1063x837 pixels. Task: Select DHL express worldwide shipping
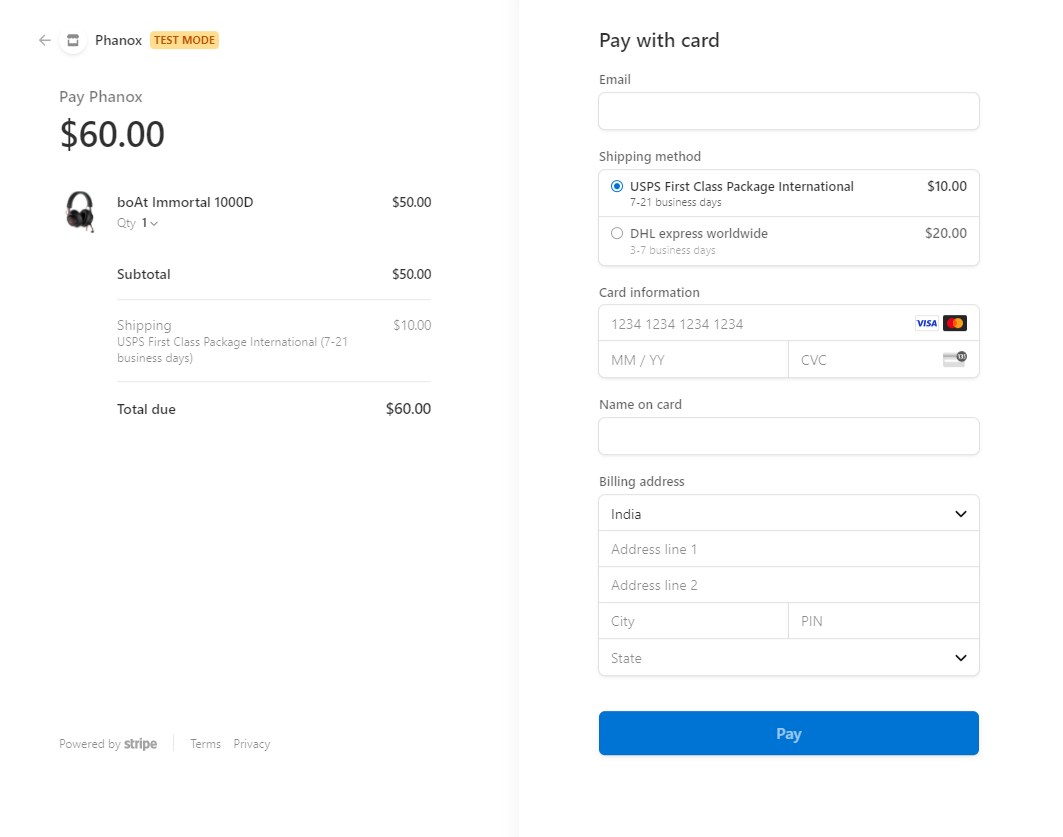point(617,233)
